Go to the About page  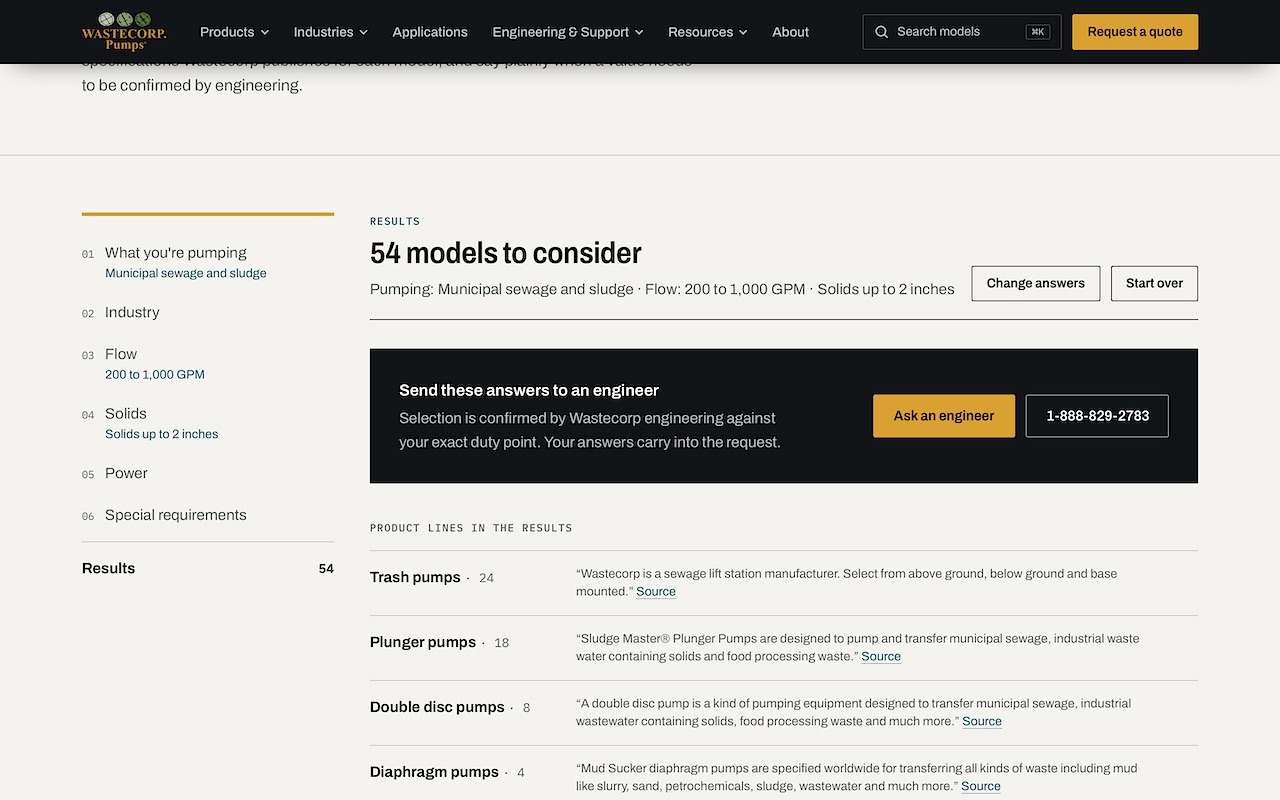tap(790, 32)
